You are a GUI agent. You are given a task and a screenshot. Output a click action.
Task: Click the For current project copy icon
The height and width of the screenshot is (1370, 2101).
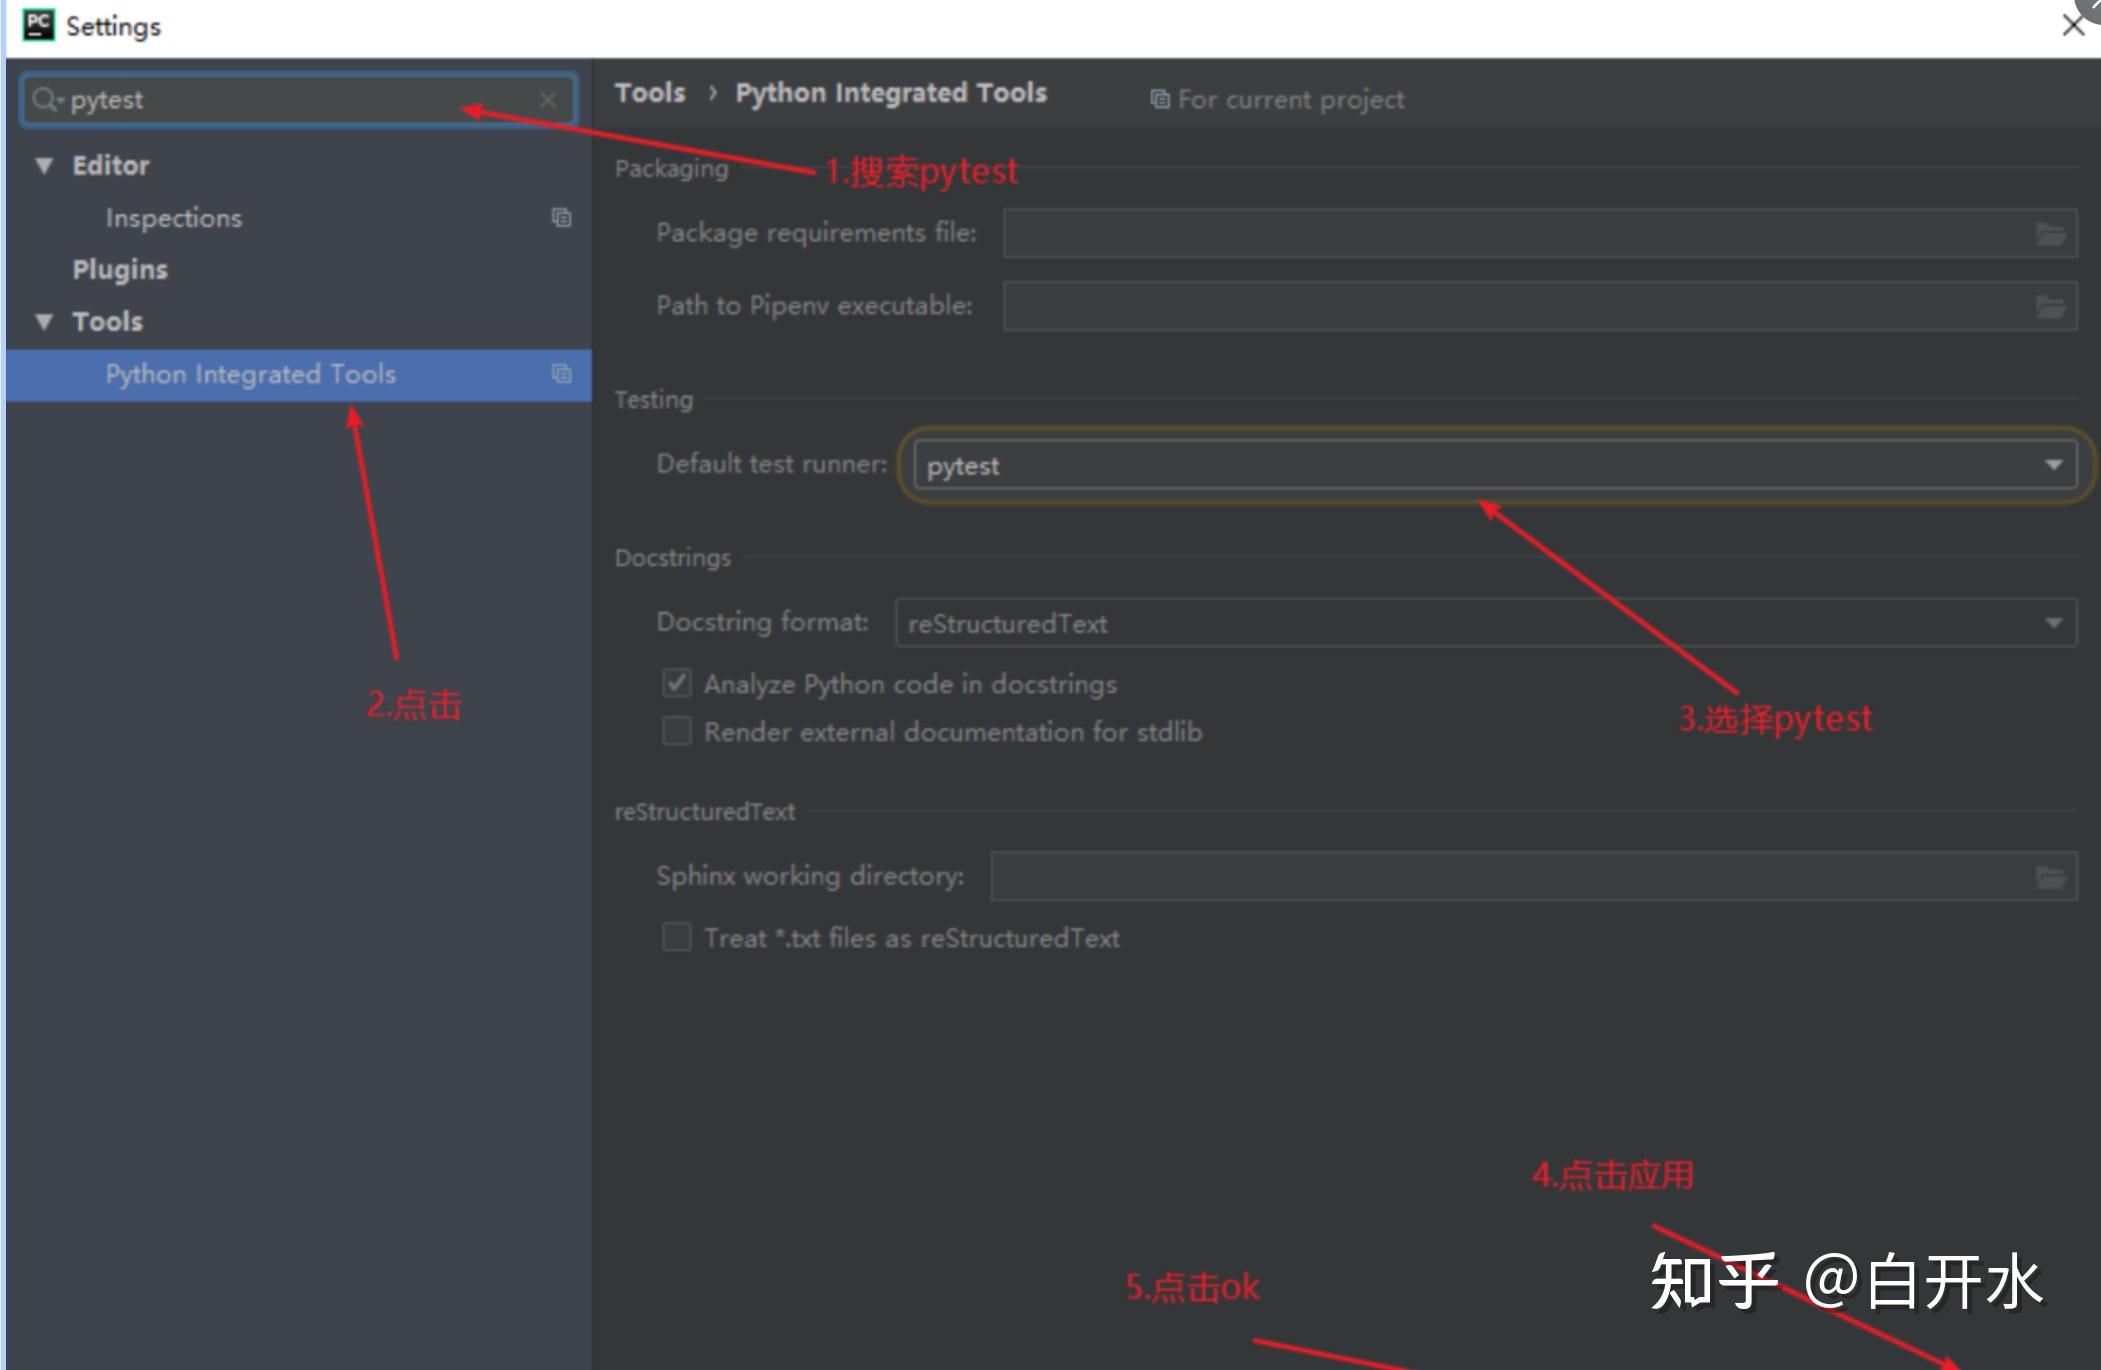point(1160,99)
